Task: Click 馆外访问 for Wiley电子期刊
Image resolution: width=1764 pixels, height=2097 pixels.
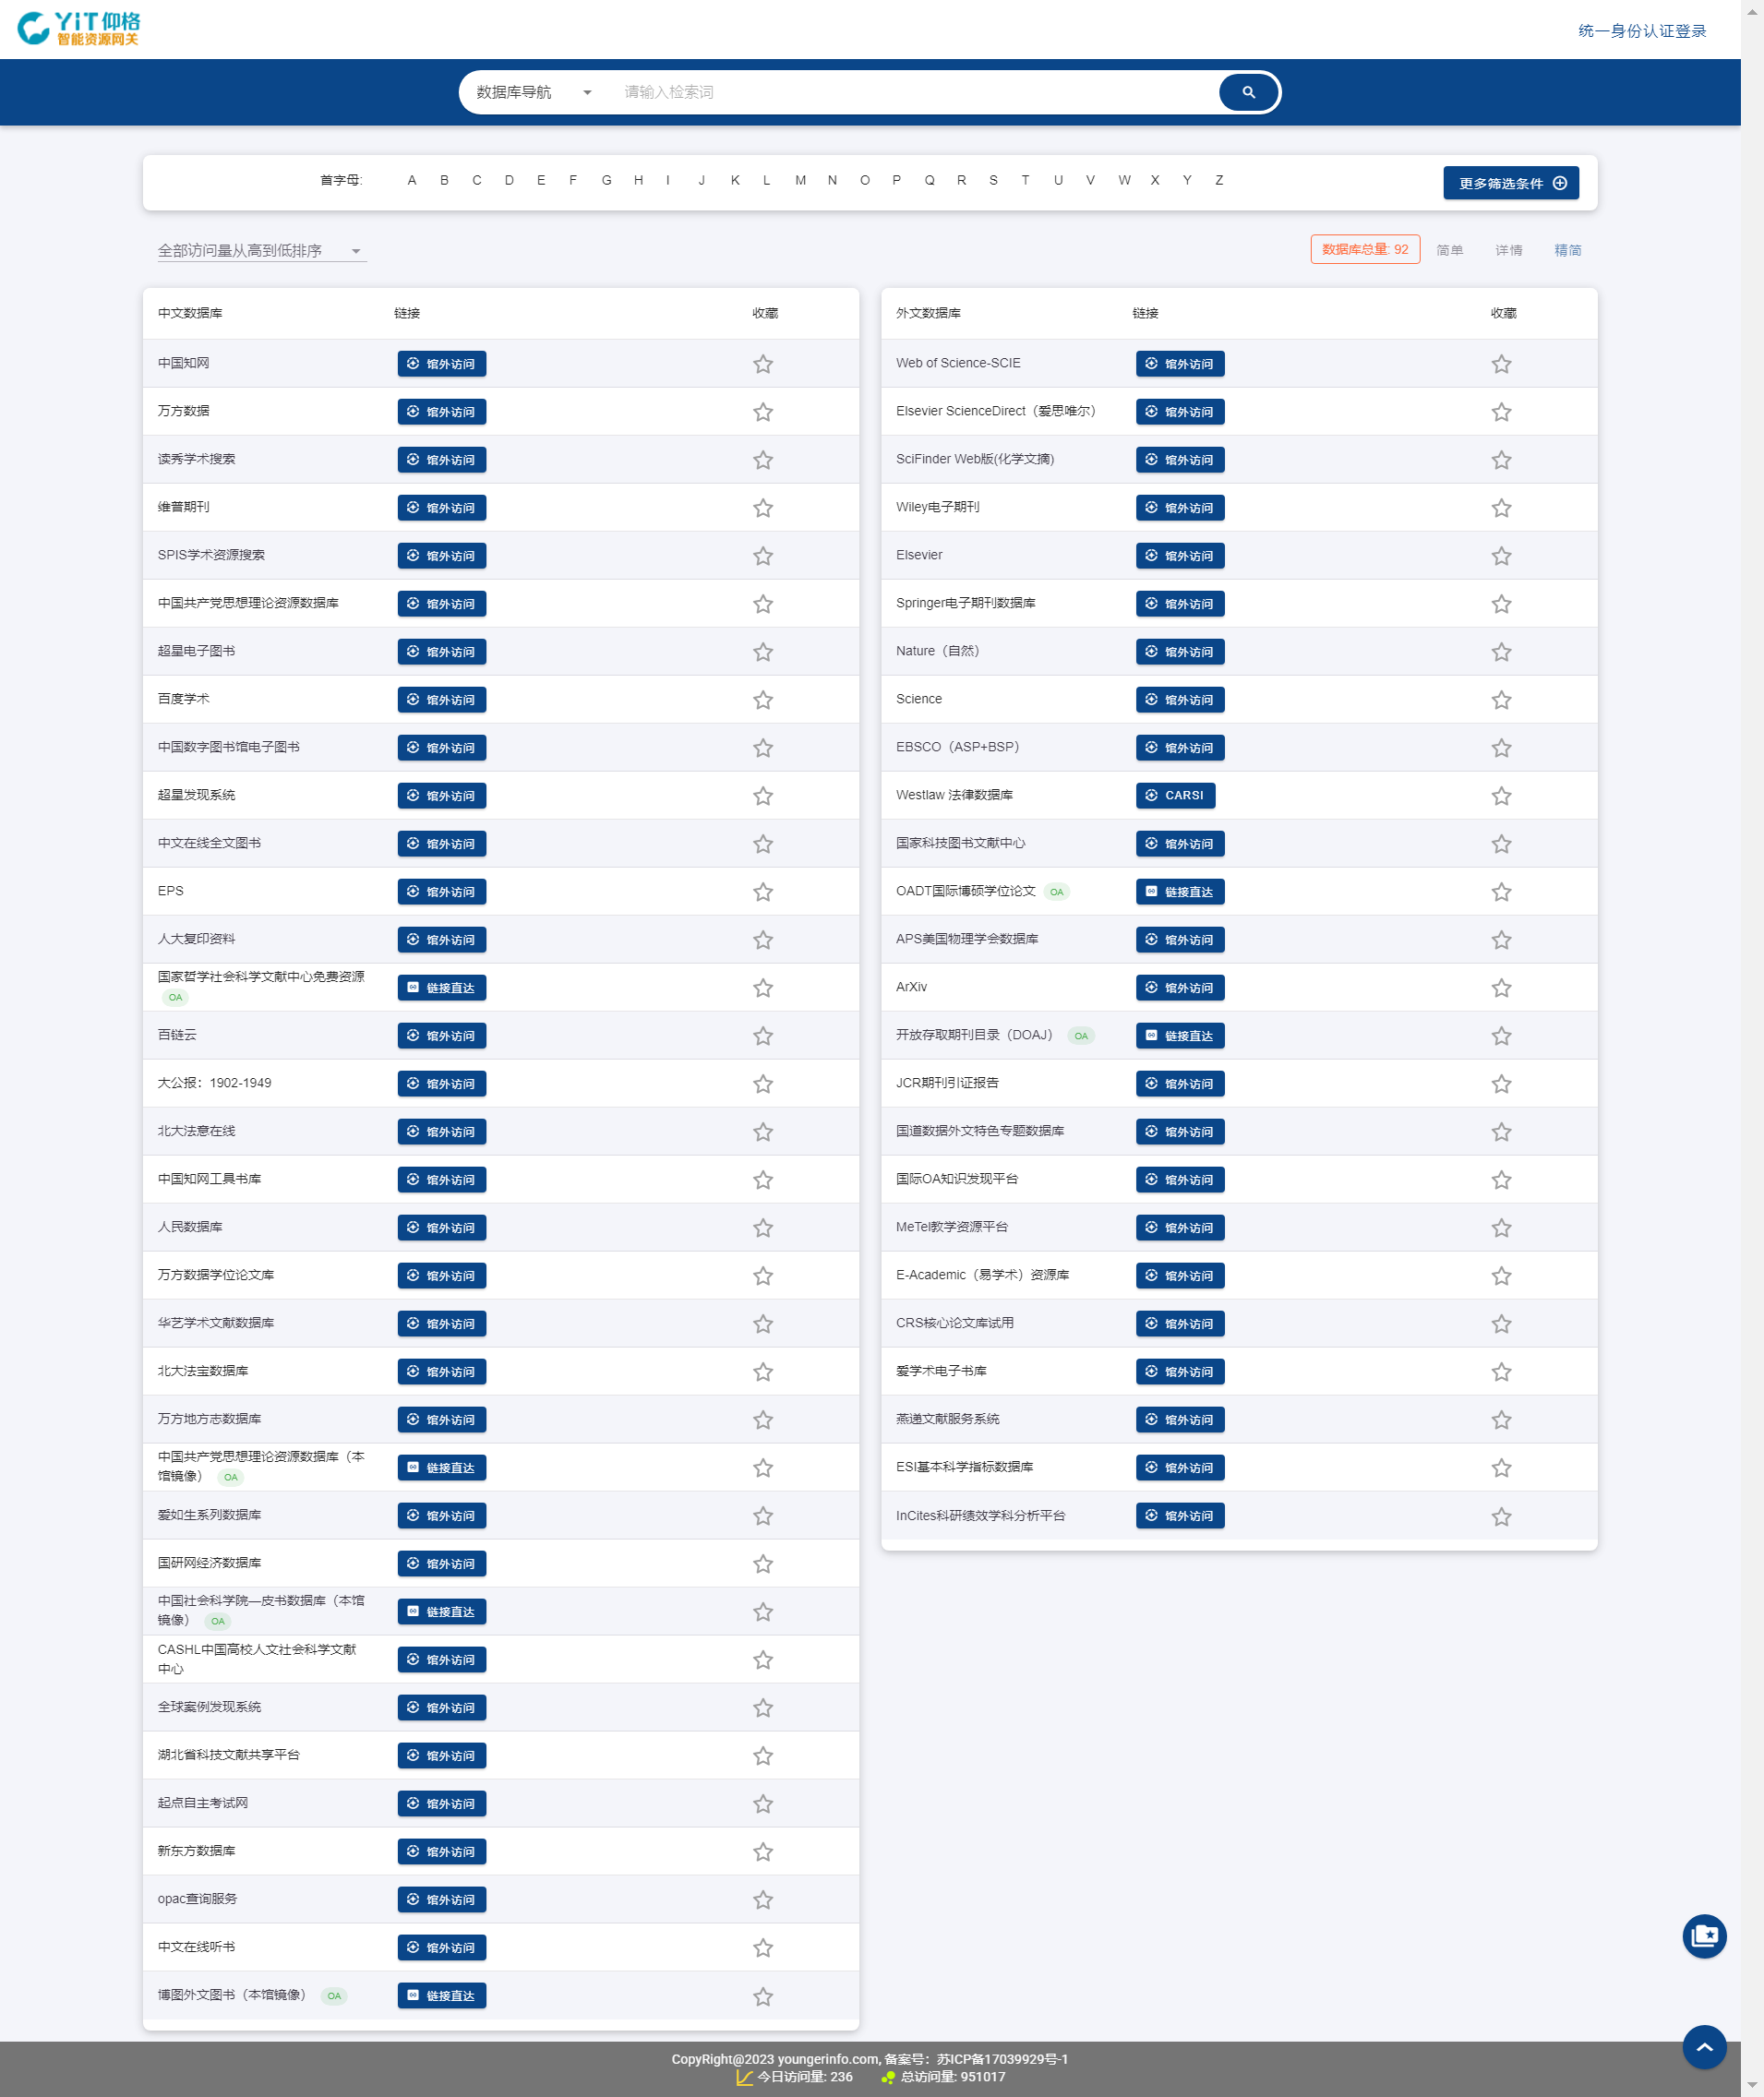Action: click(1180, 508)
